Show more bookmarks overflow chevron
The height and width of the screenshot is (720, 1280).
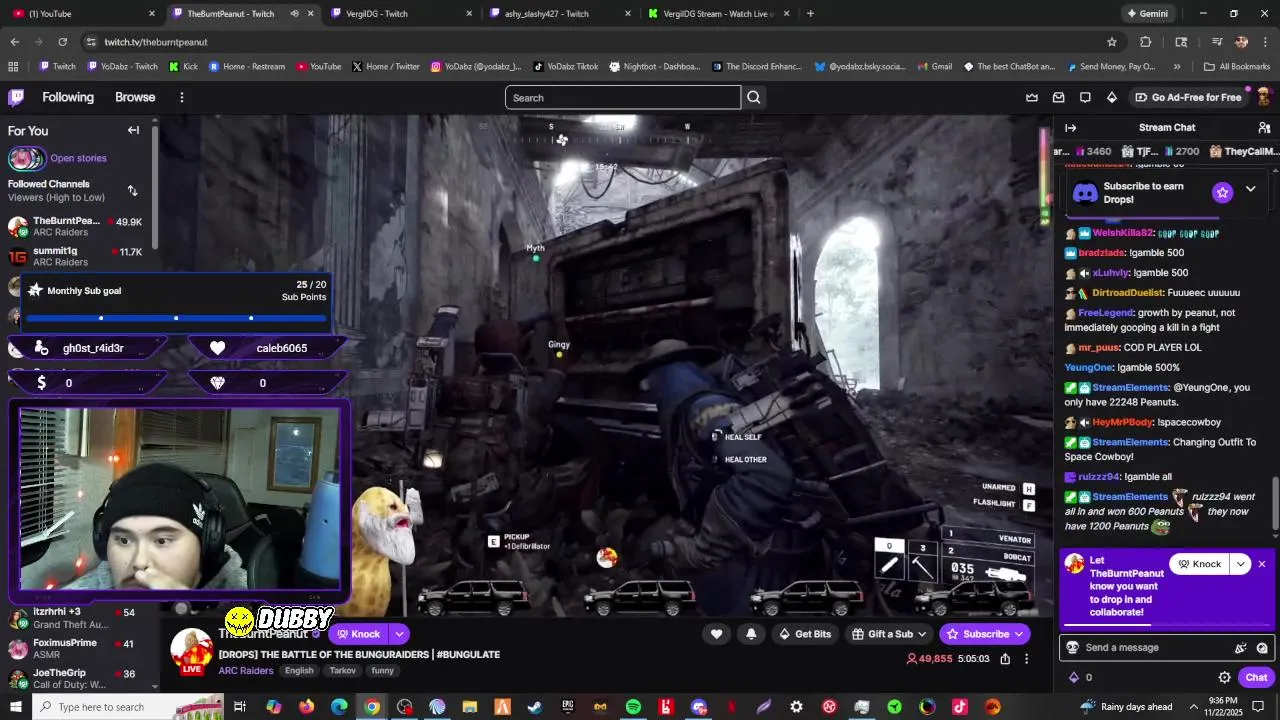coord(1177,67)
